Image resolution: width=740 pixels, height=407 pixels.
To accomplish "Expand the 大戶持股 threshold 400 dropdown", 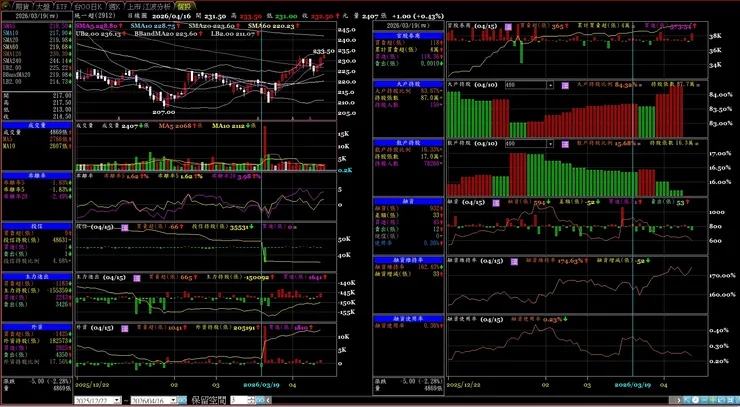I will [x=550, y=85].
